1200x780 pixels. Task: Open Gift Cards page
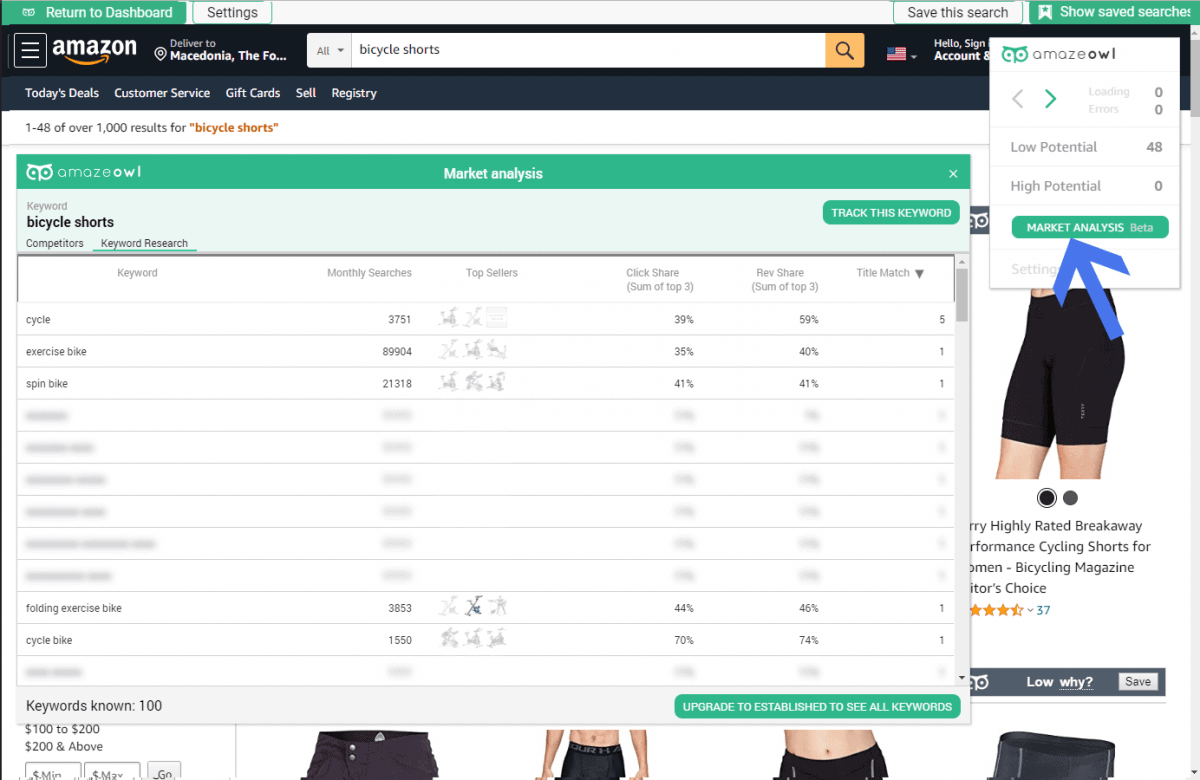pos(253,93)
